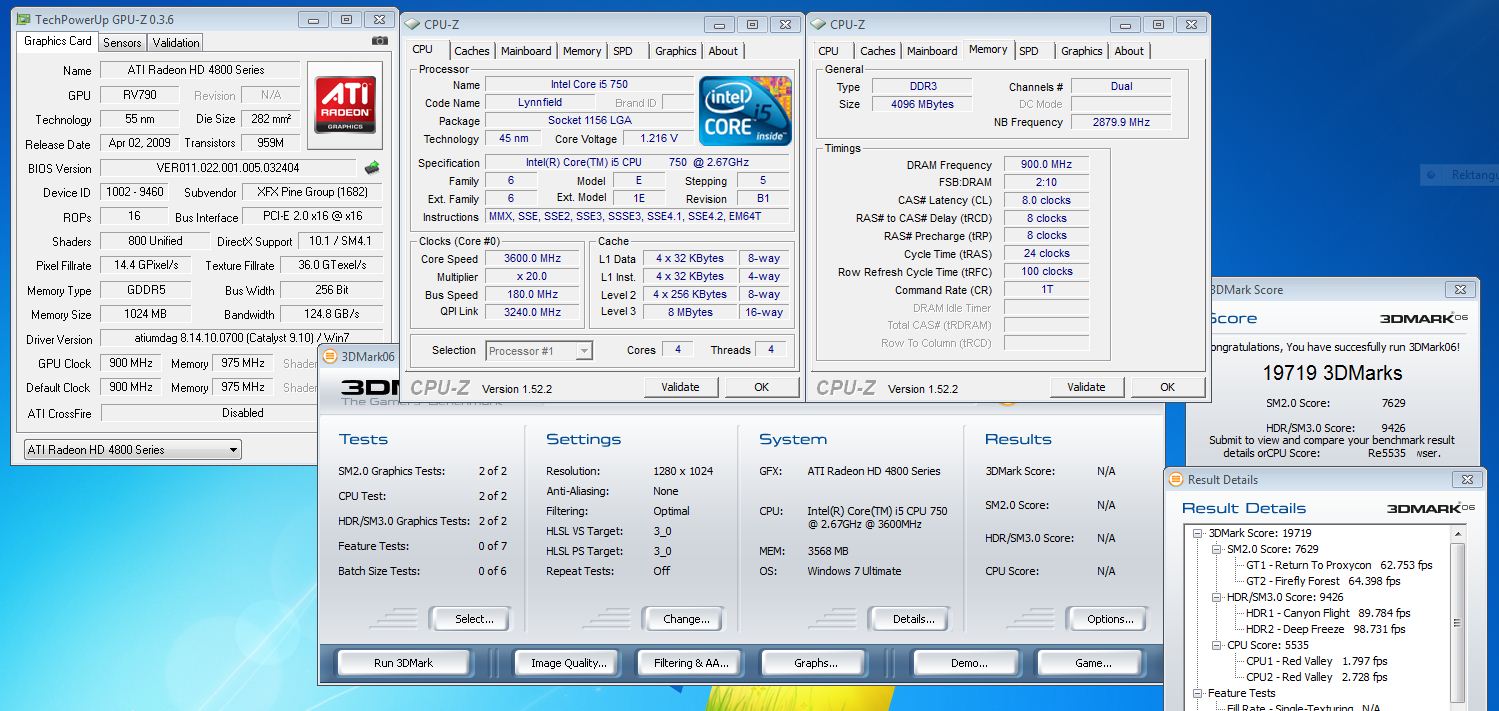Screen dimensions: 1499x711
Task: Select GT1 - Return To Proxycon result row
Action: tap(1339, 565)
